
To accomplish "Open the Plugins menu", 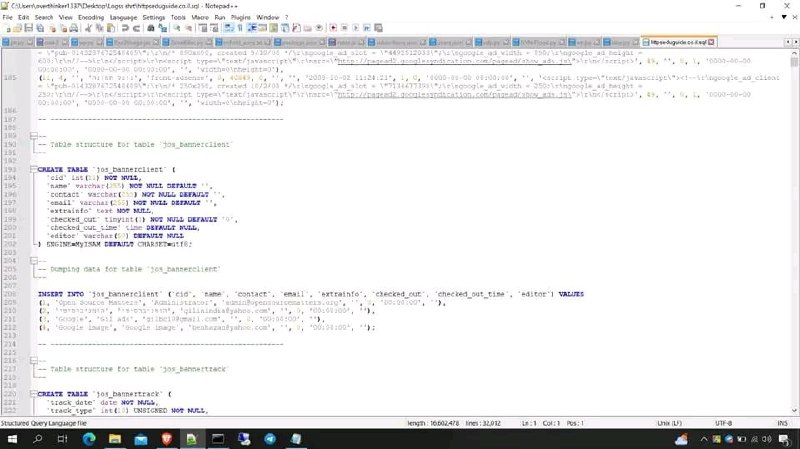I will (240, 17).
